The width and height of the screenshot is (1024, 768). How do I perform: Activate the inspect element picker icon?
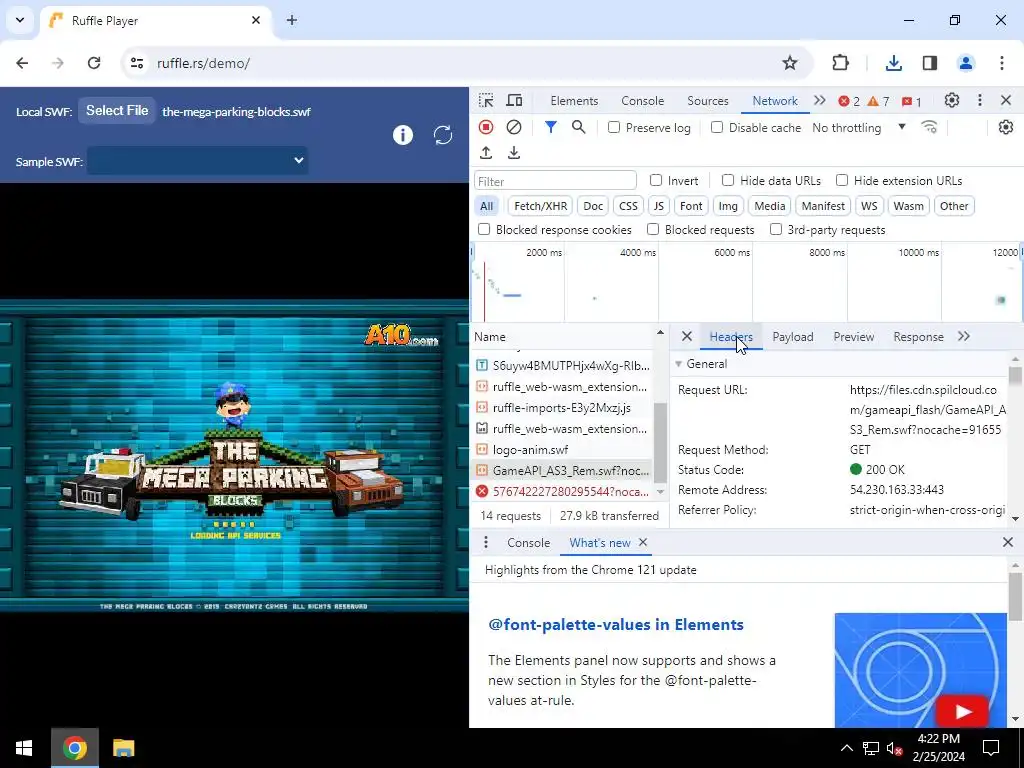coord(486,101)
